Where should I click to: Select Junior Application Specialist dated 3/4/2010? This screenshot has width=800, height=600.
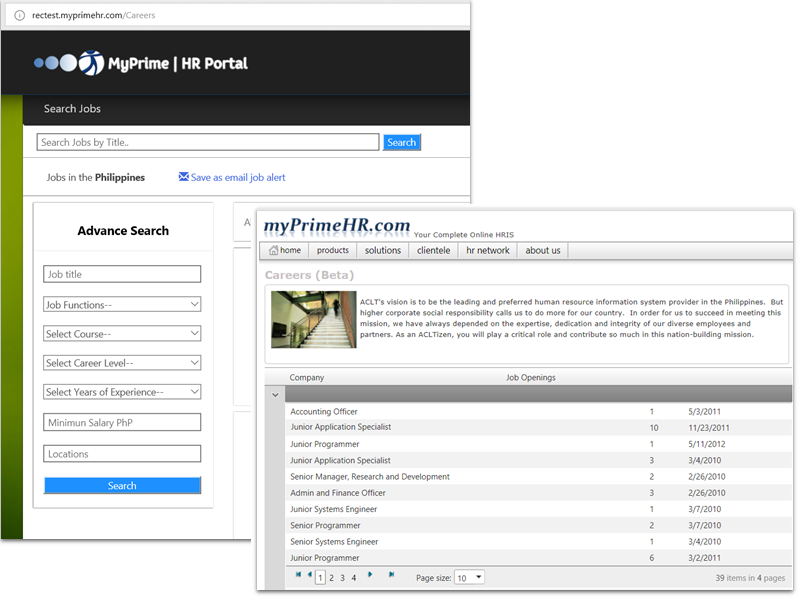pos(538,460)
